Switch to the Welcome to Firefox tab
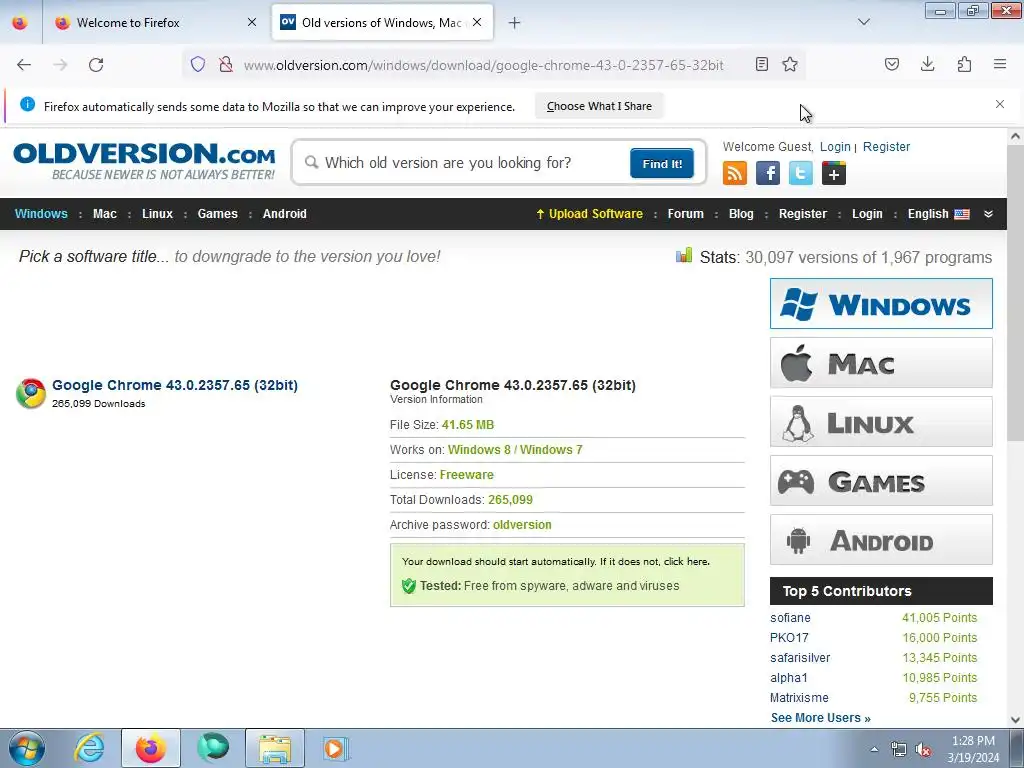1024x768 pixels. [155, 23]
